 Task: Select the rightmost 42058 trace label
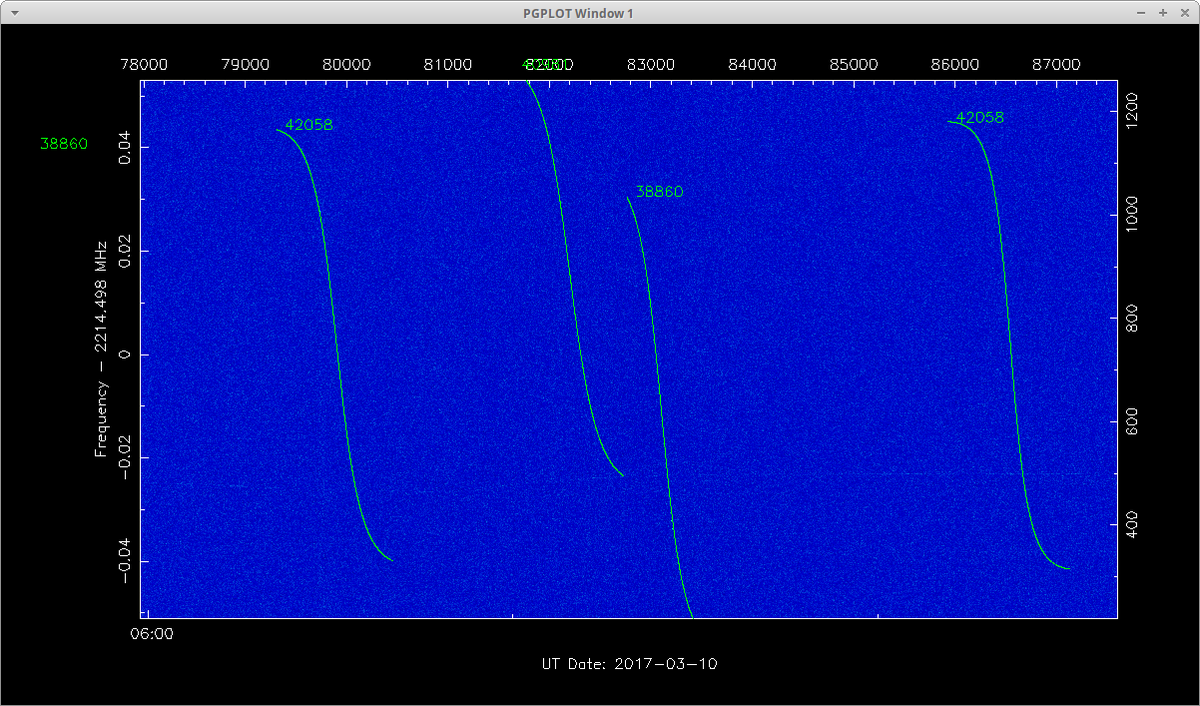click(x=980, y=117)
